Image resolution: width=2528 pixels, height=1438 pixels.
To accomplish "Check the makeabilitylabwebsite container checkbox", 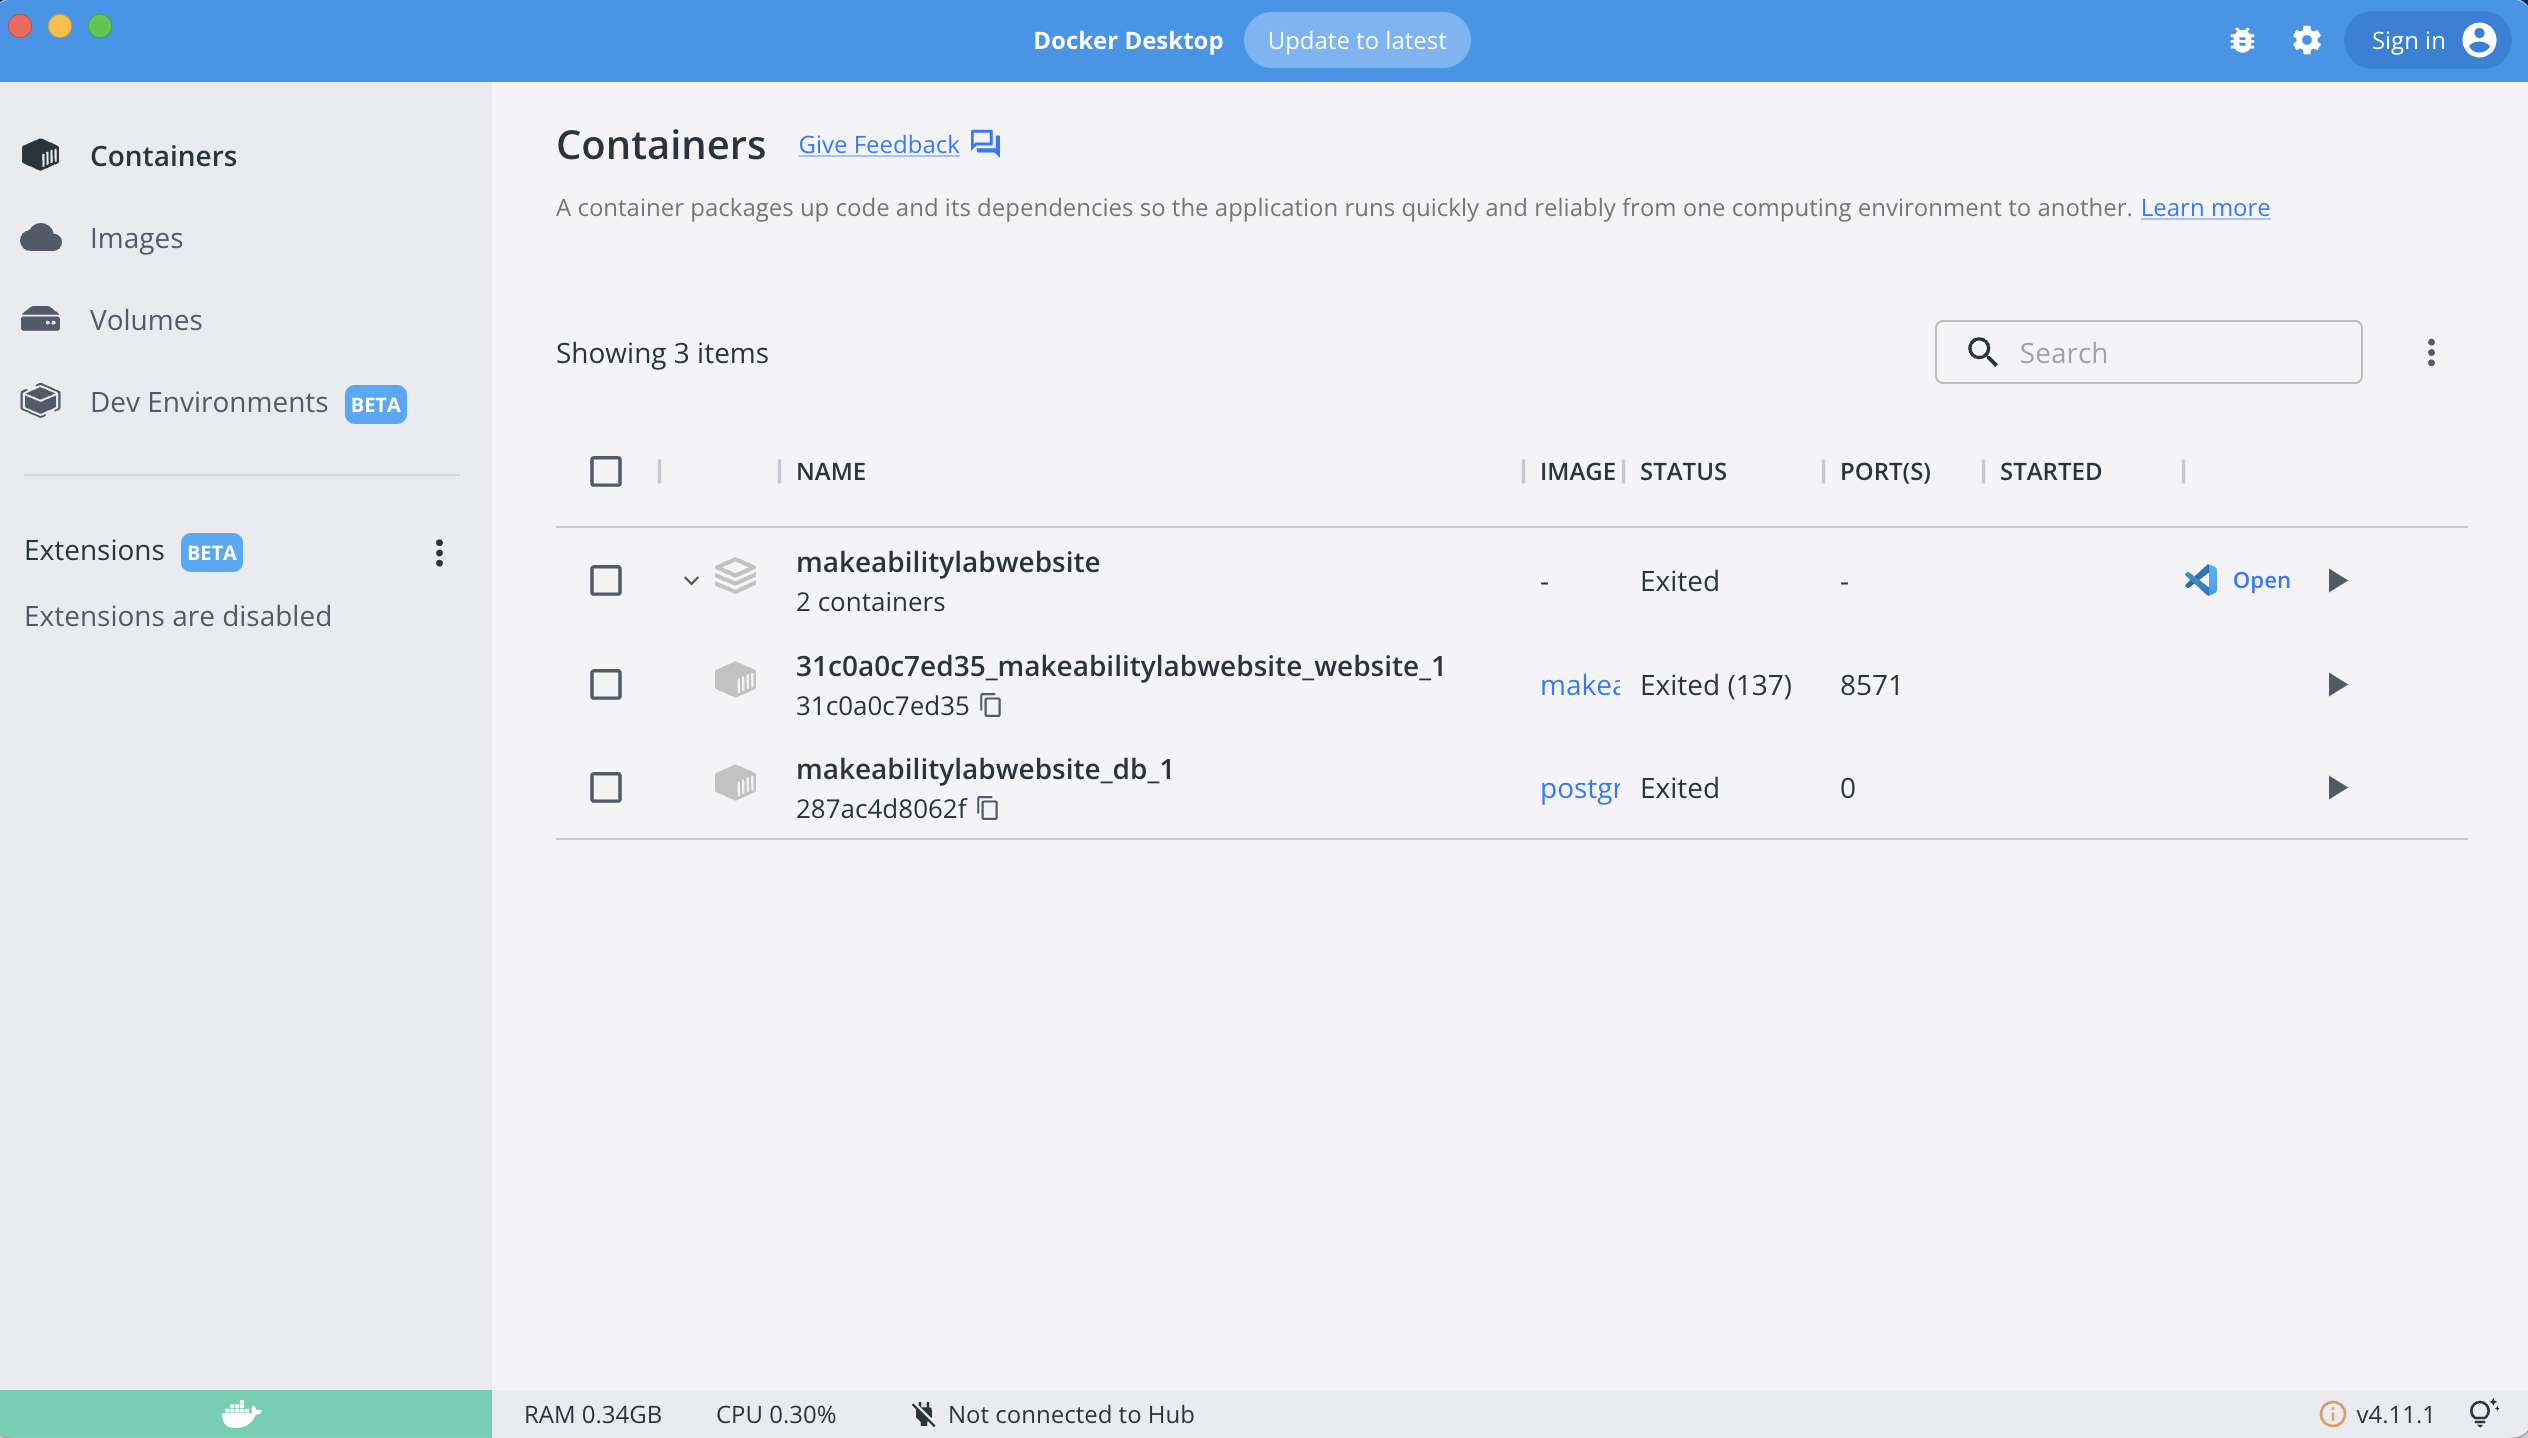I will coord(606,580).
